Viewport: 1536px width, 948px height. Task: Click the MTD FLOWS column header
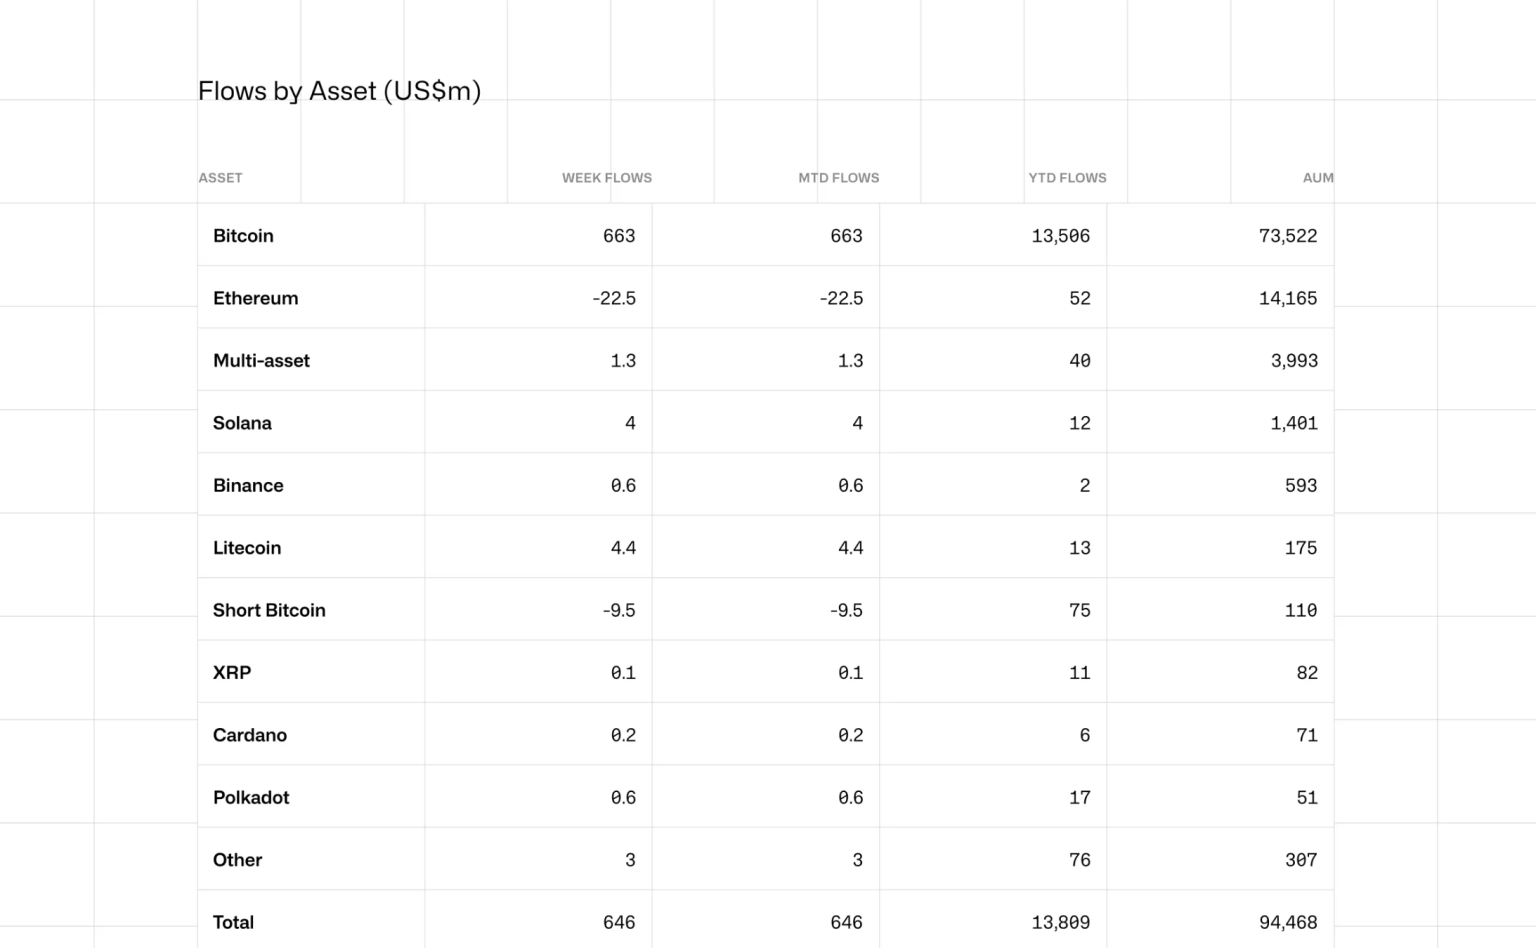point(839,178)
